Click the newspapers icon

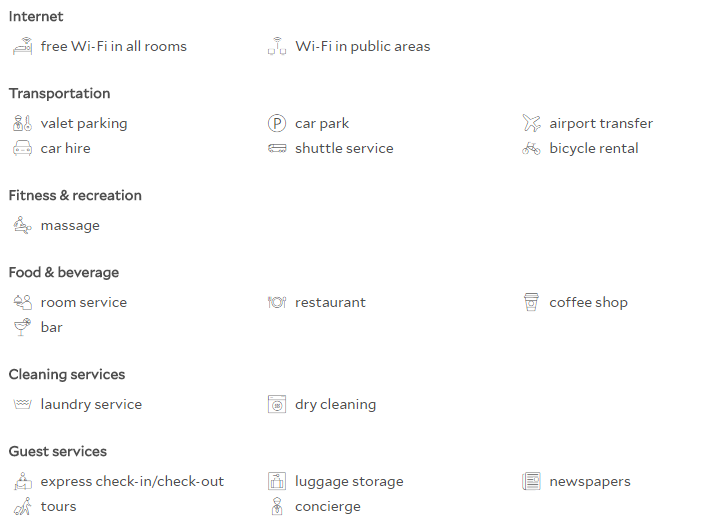point(532,481)
